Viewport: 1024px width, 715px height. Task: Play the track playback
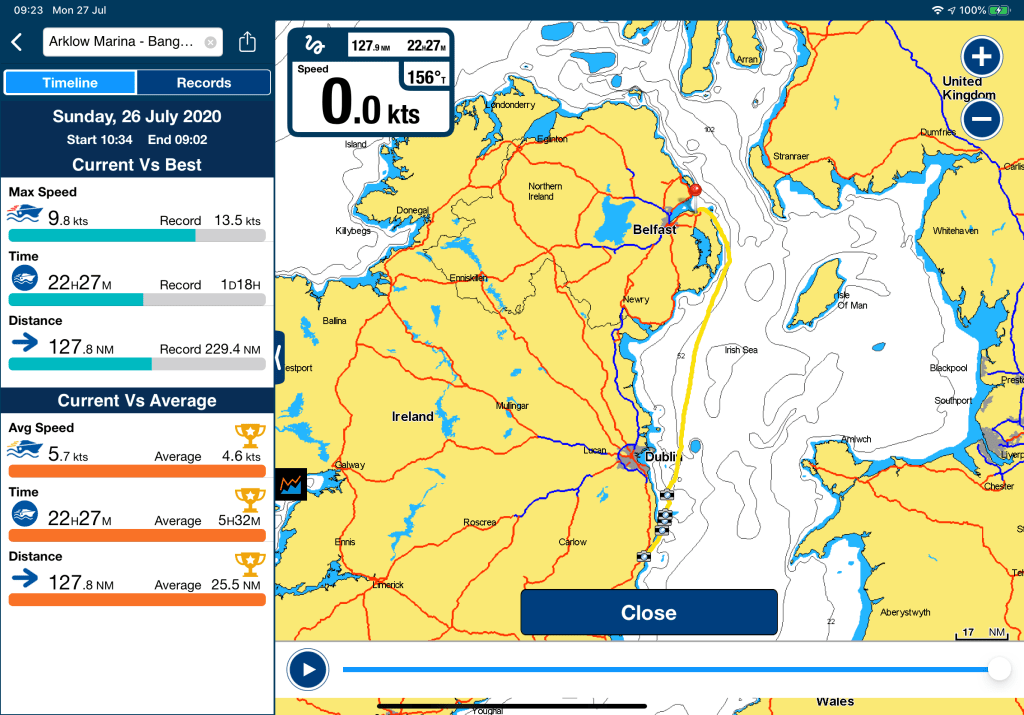[x=307, y=670]
